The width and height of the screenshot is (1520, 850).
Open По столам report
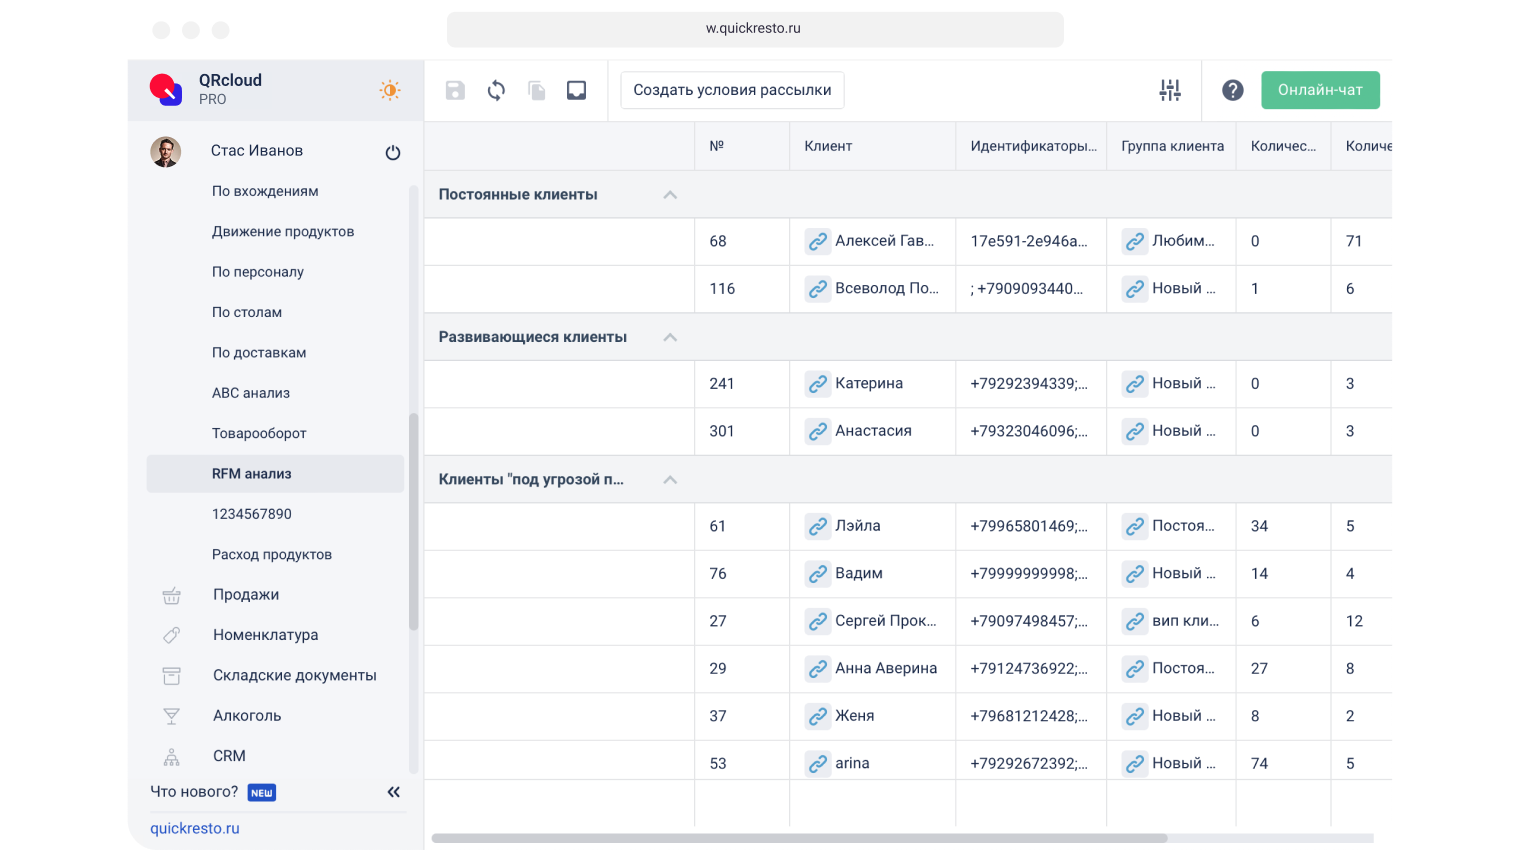pos(247,312)
